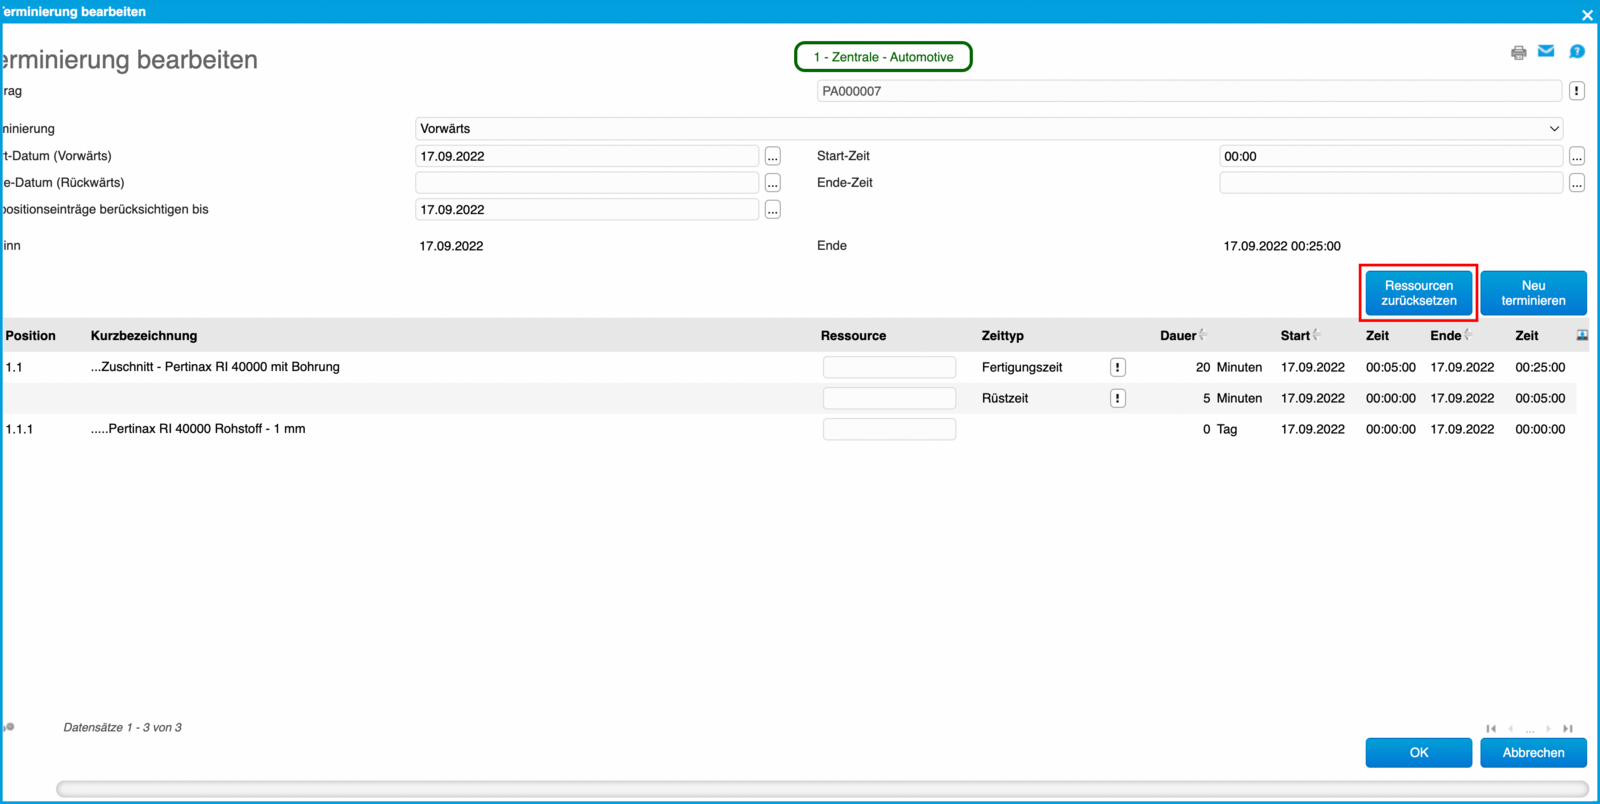Click the 5 Minuten duration value
Viewport: 1600px width, 804px height.
coord(1232,398)
